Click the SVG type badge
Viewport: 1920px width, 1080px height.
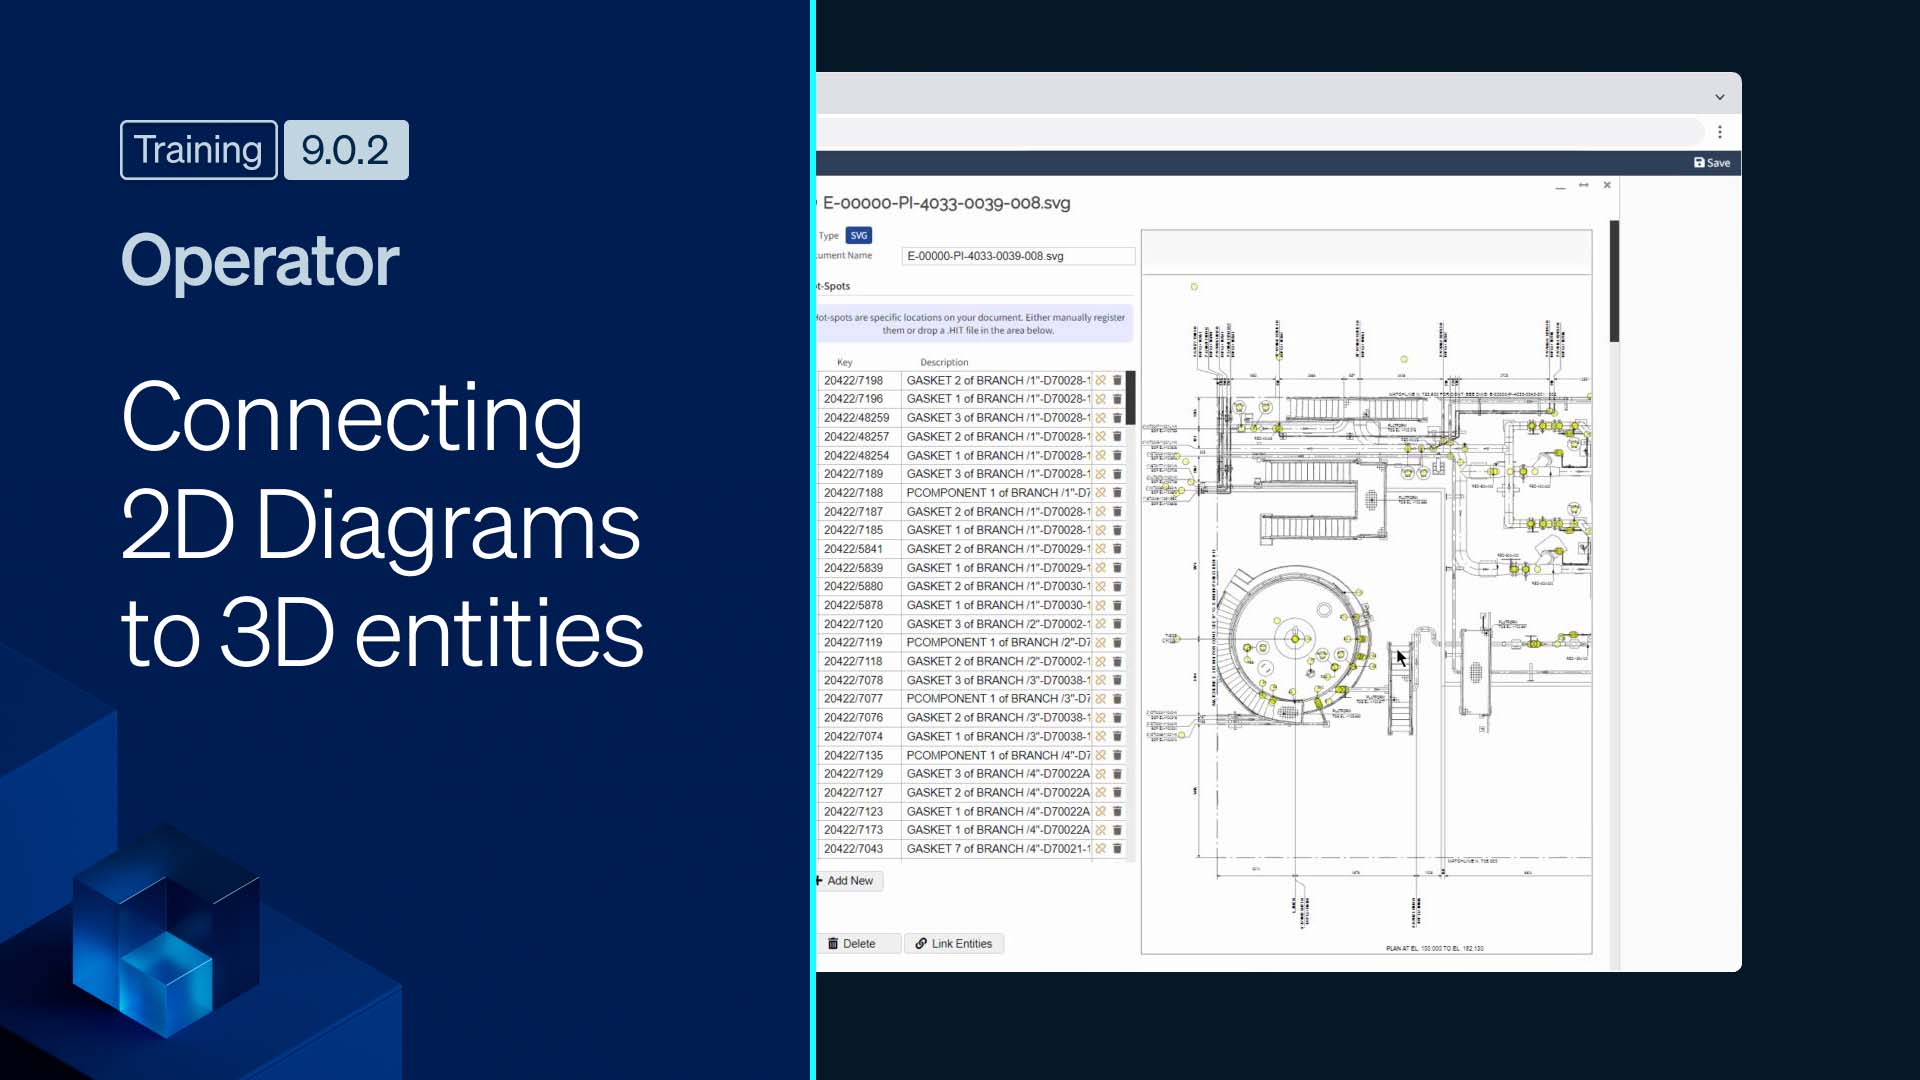point(858,236)
